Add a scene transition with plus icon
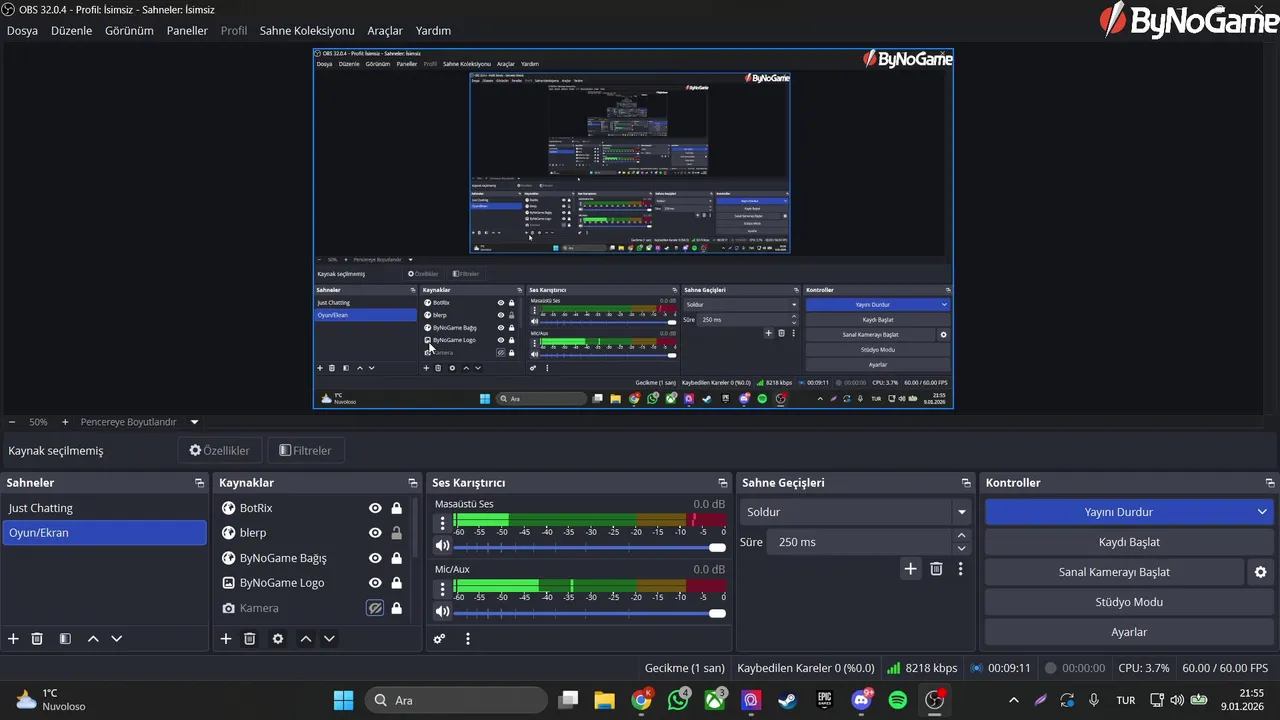 (910, 569)
